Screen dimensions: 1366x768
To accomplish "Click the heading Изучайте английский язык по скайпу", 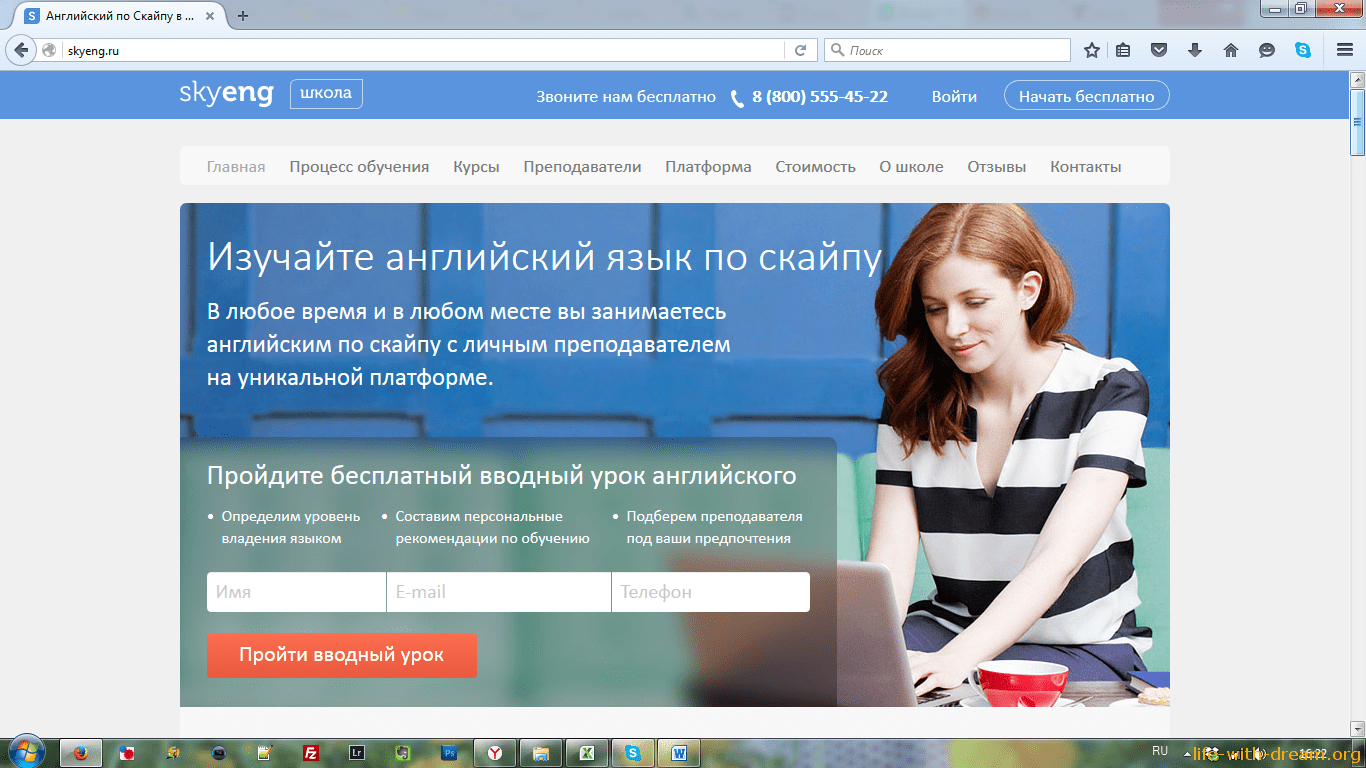I will 544,257.
